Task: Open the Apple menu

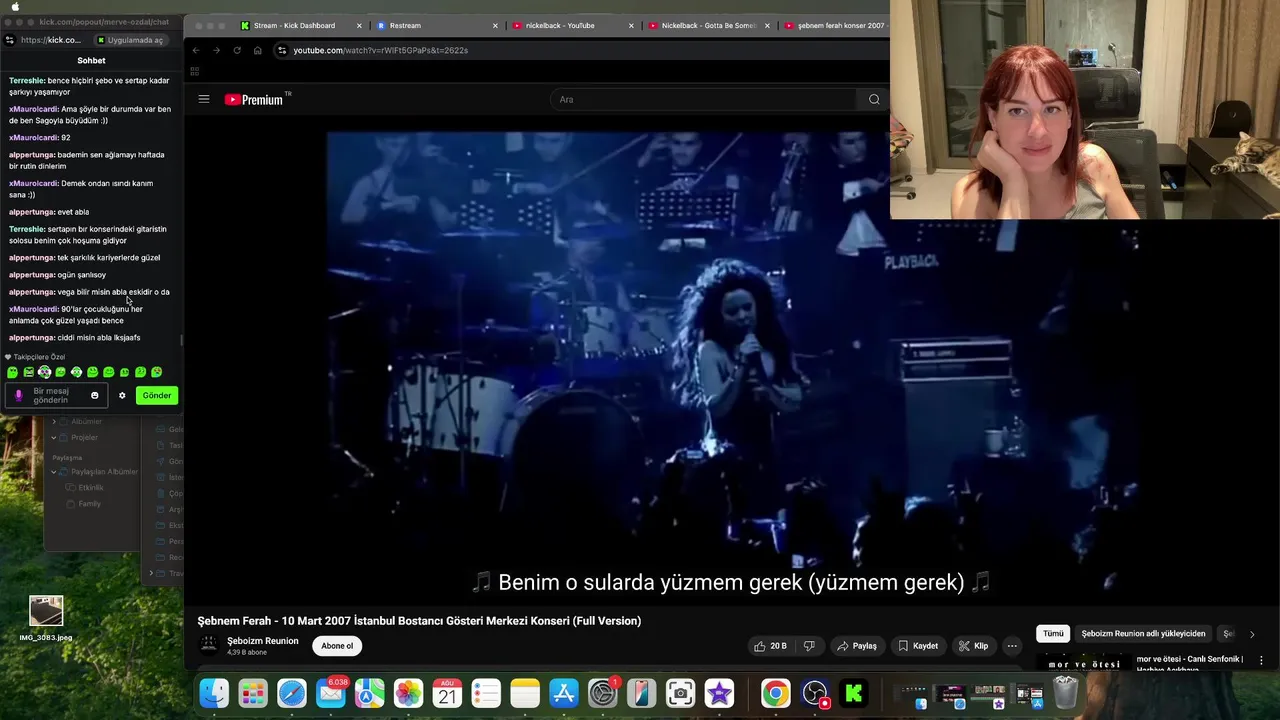Action: (x=15, y=6)
